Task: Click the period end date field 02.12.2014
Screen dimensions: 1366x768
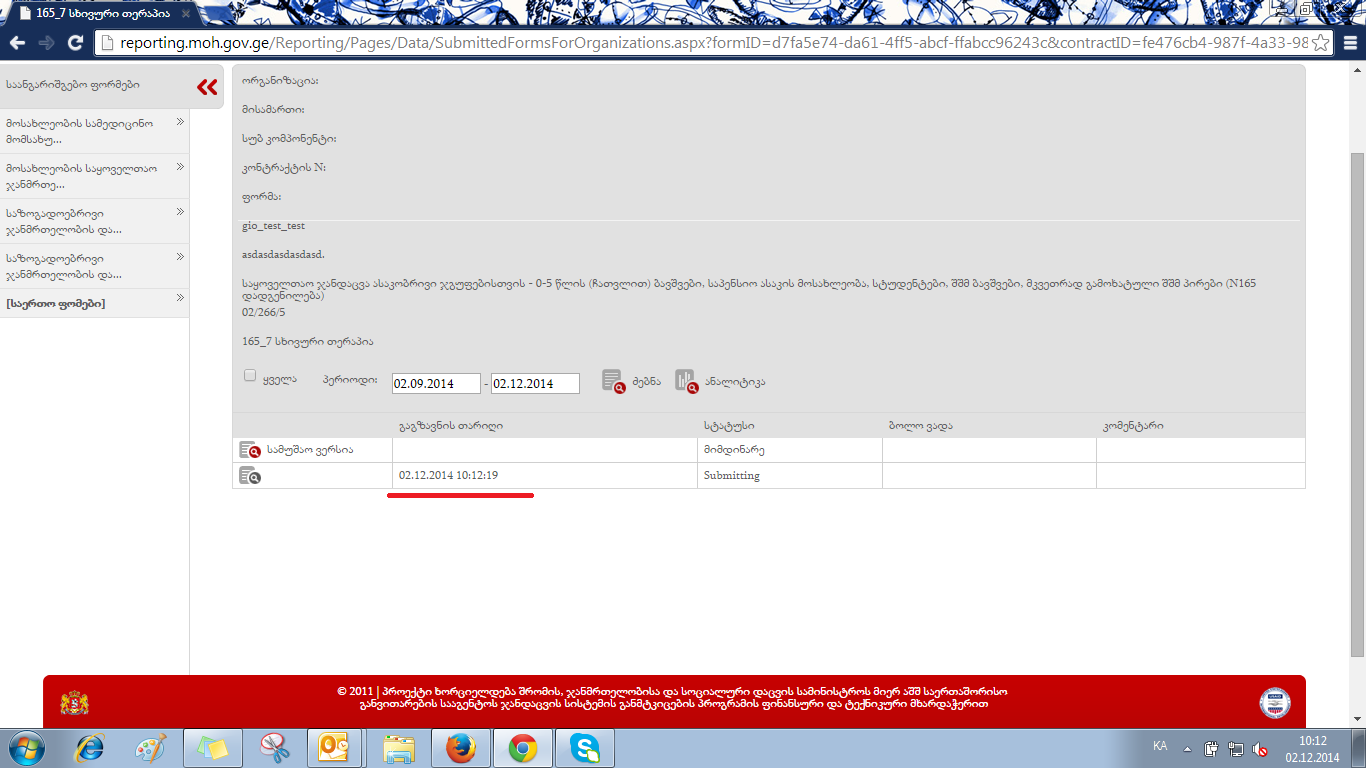Action: click(535, 384)
